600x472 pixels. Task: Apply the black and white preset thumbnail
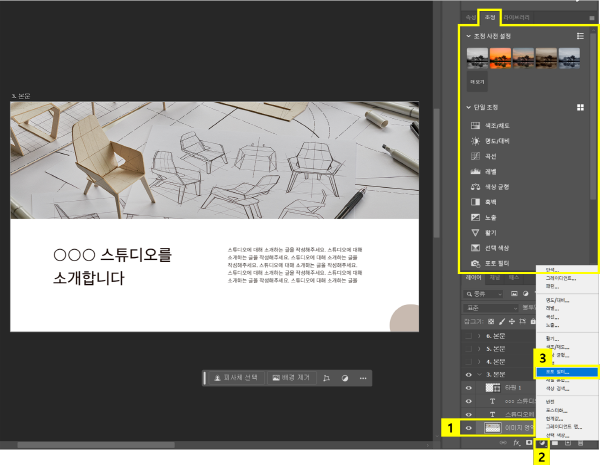(477, 58)
